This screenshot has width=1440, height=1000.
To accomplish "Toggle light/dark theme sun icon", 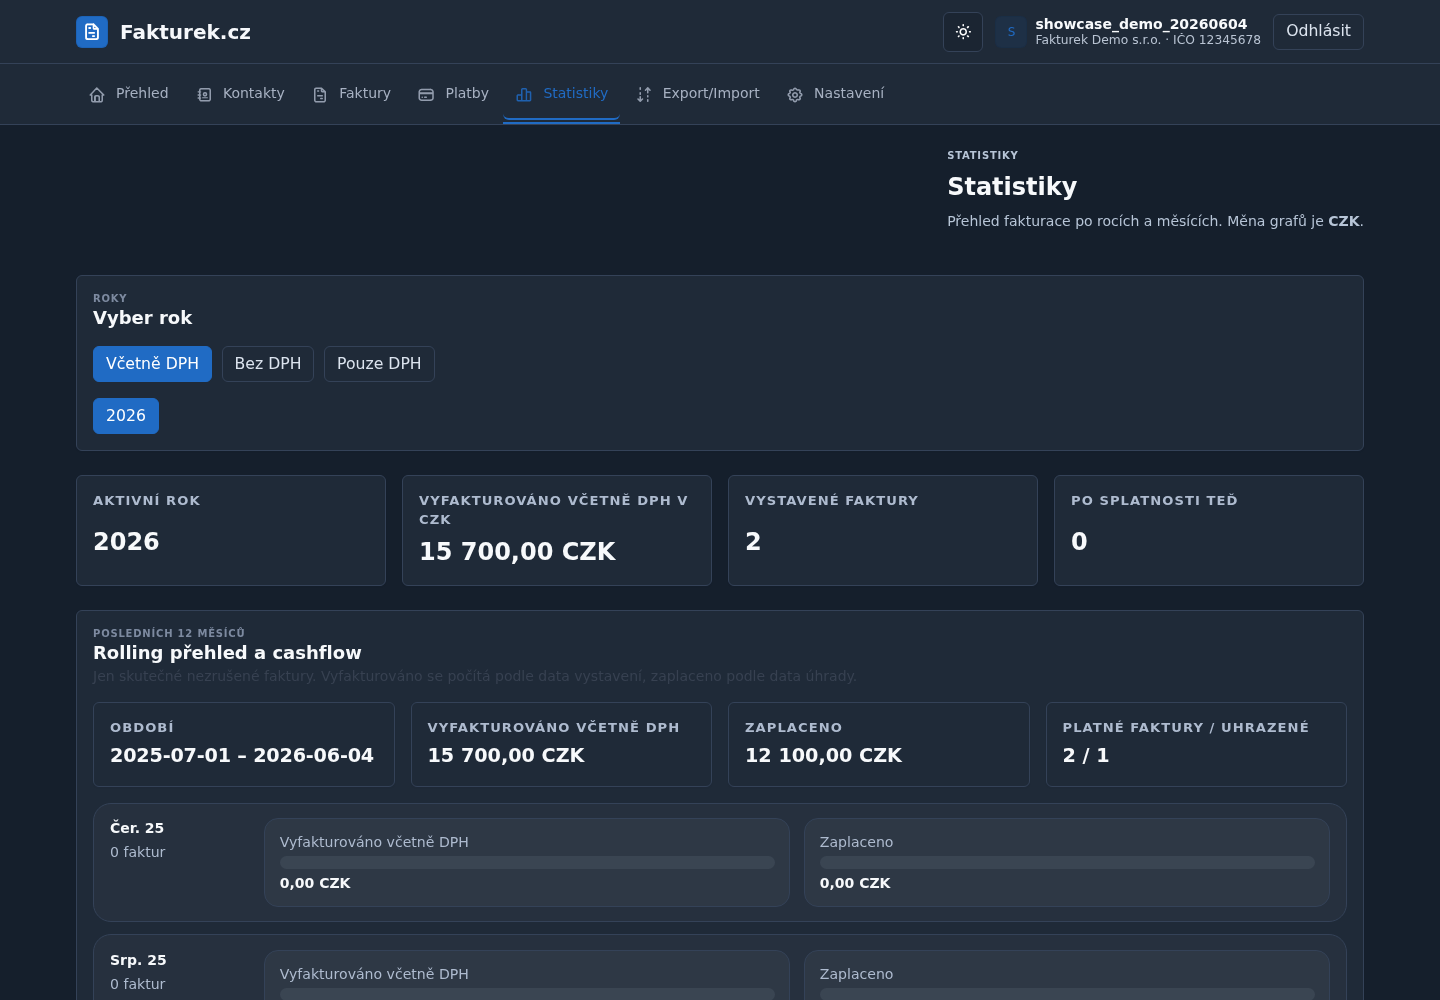I will coord(963,32).
